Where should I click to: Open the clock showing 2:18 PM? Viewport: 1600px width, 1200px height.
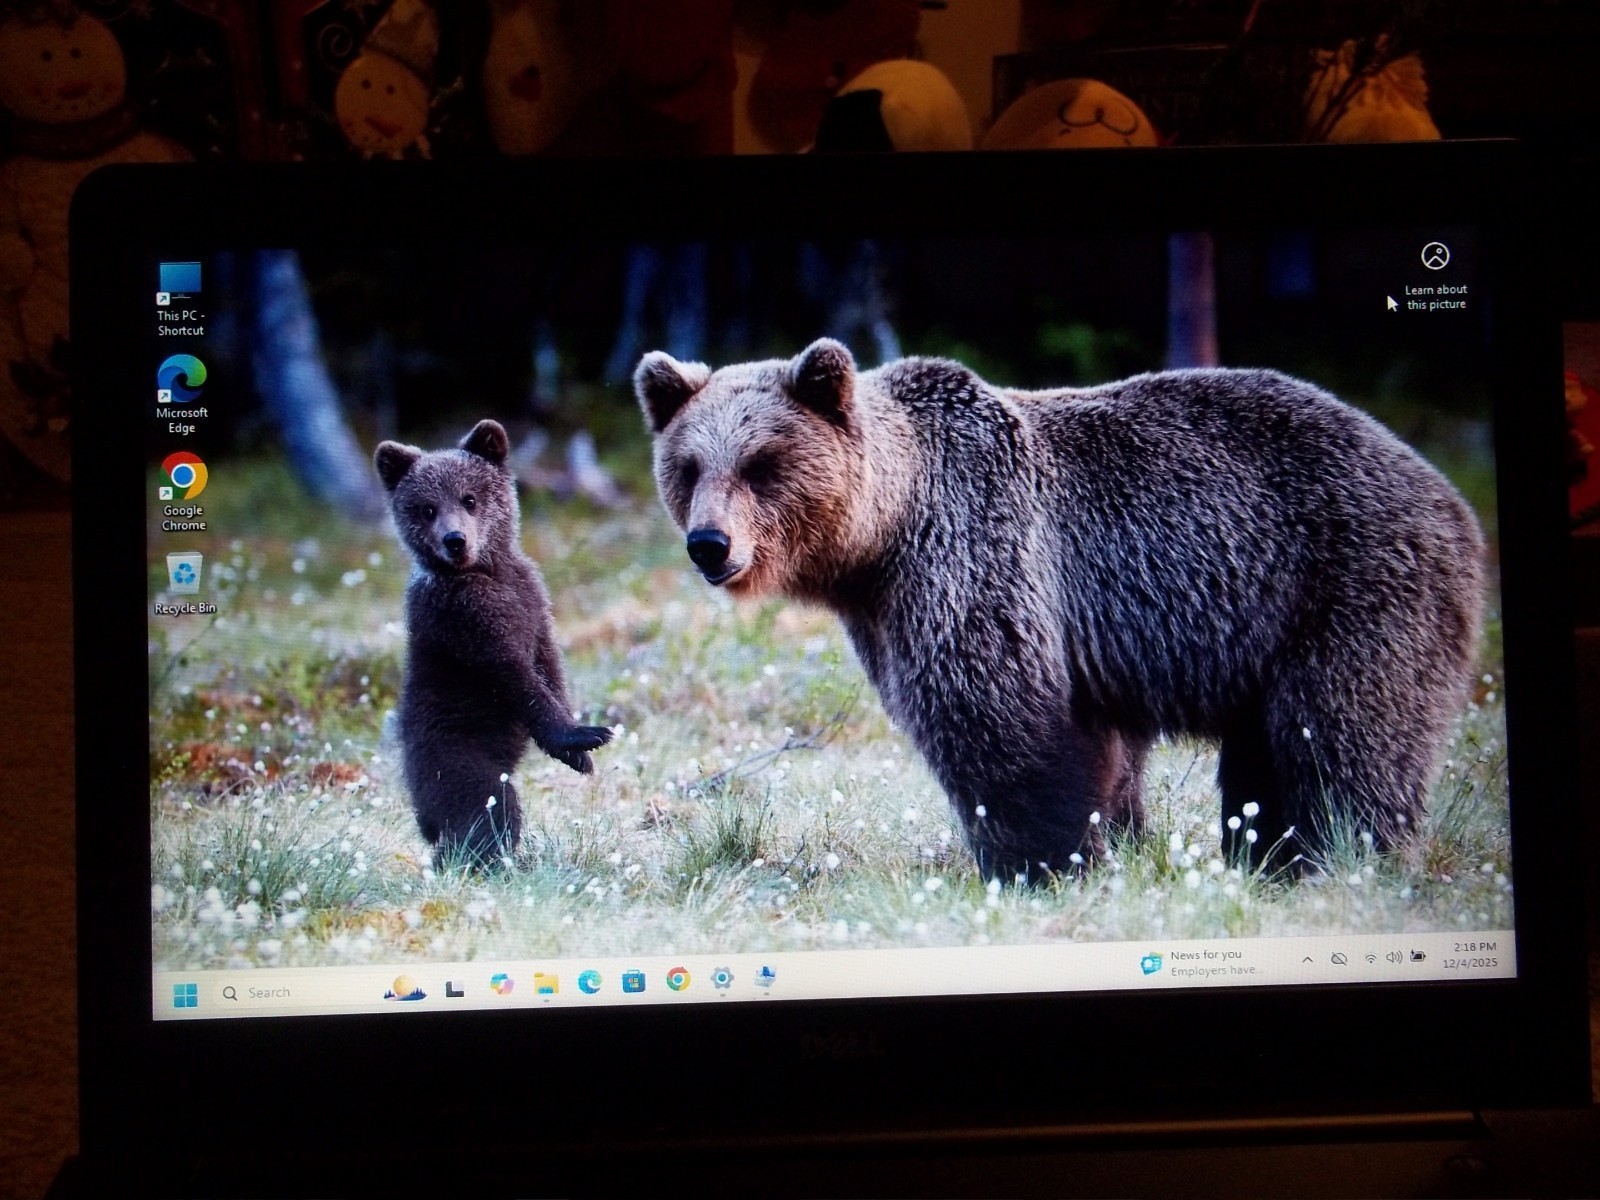(1470, 954)
